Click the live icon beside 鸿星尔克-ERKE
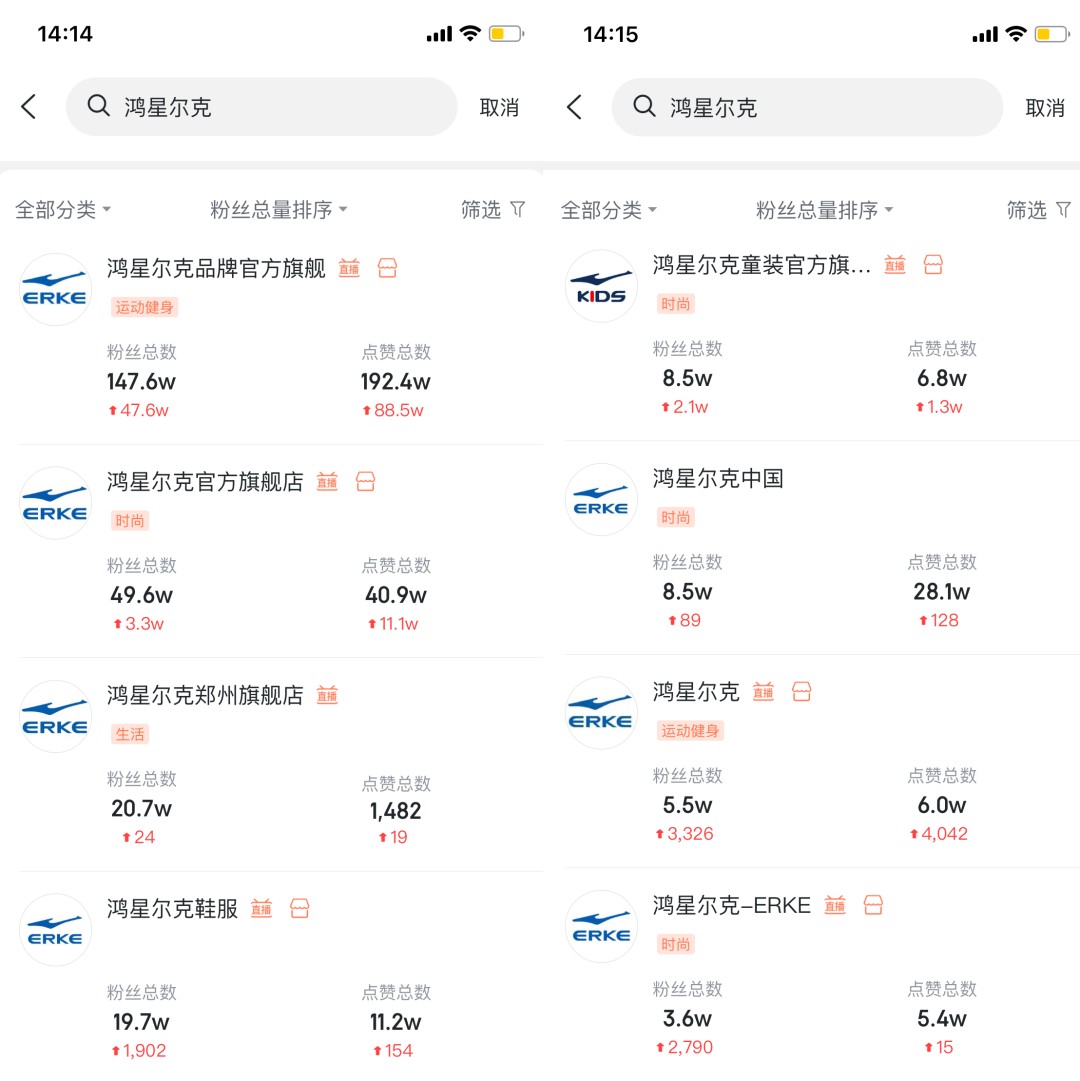Screen dimensions: 1080x1081 tap(835, 905)
